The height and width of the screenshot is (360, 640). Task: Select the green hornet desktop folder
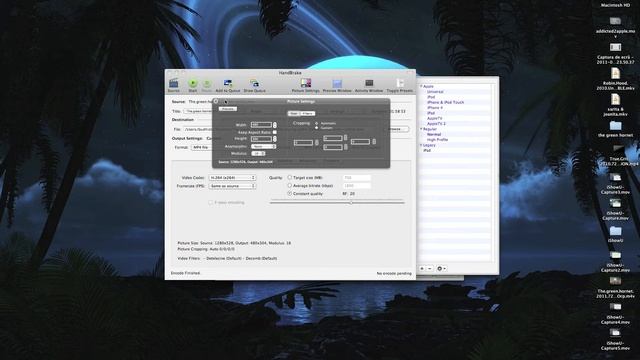coord(615,126)
